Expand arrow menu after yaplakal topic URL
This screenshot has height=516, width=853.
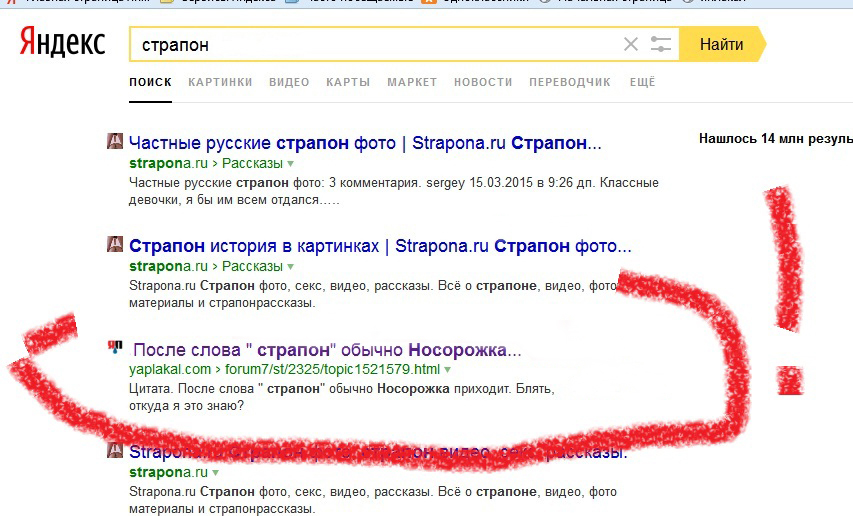point(447,370)
